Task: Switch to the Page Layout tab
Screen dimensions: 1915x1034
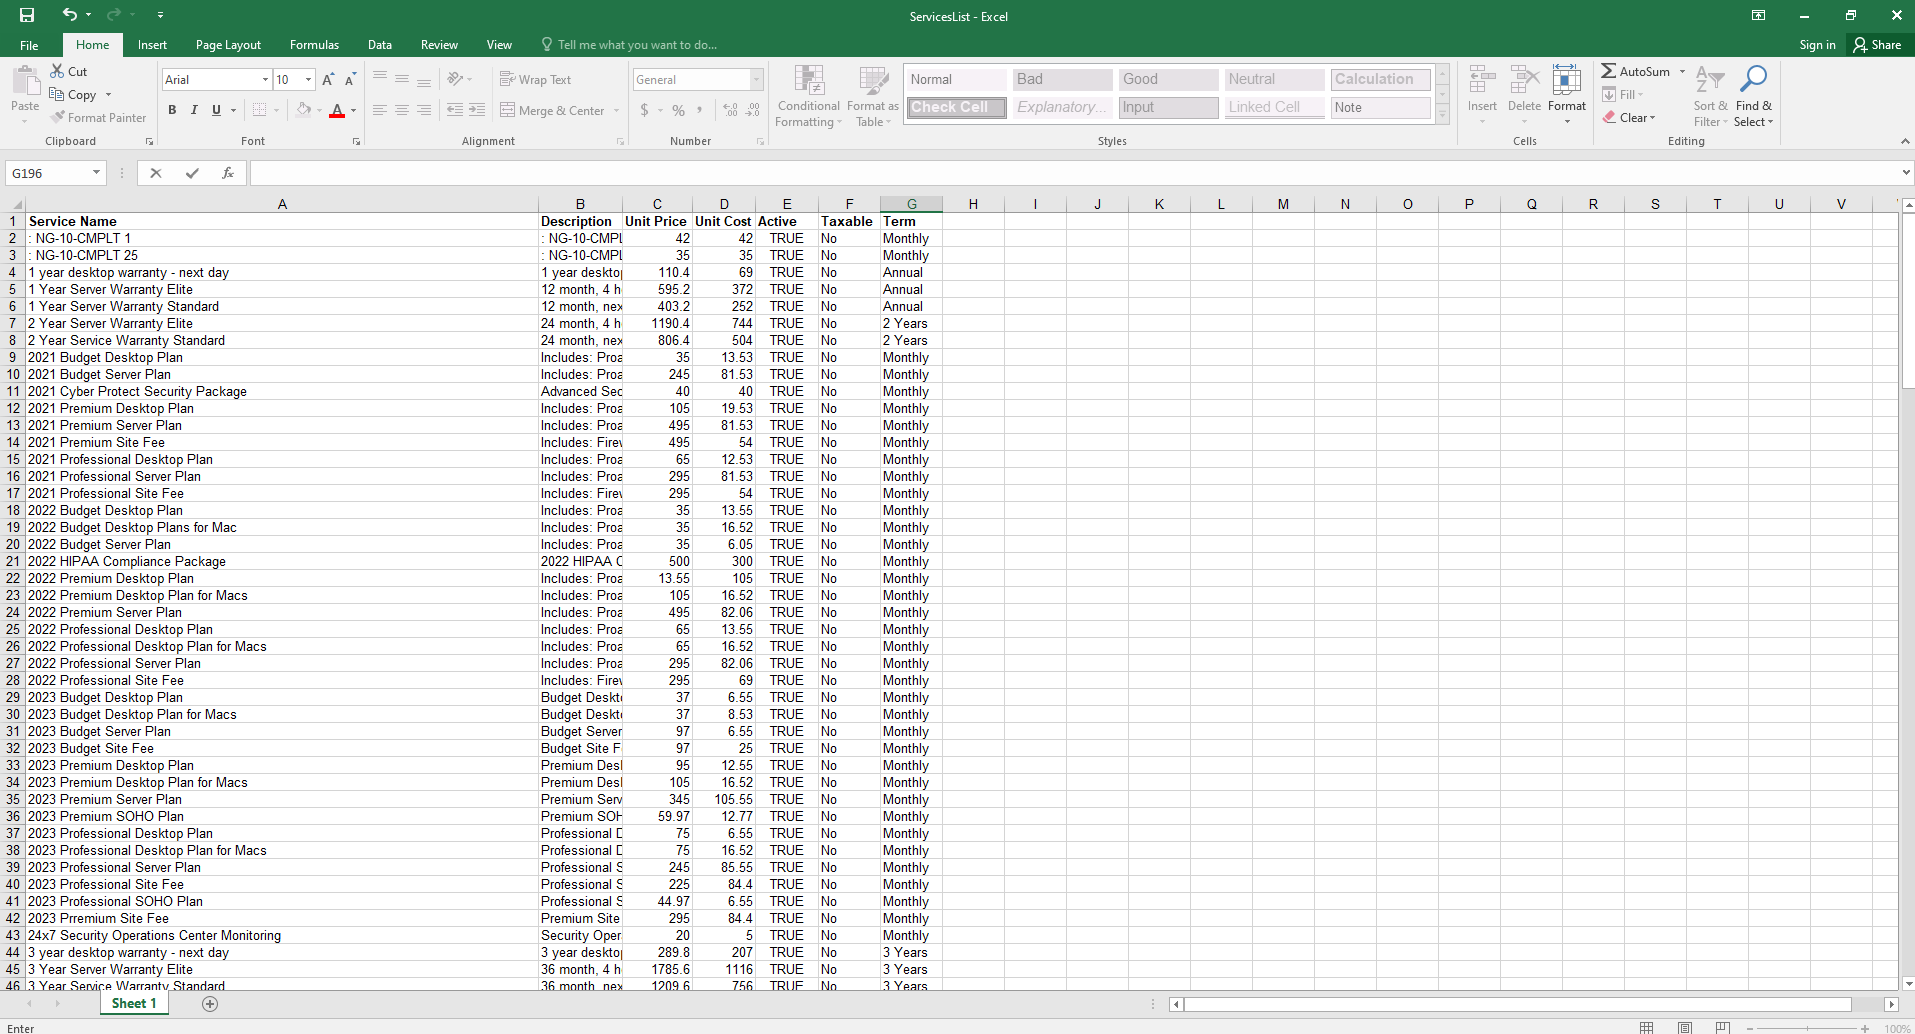Action: [x=228, y=45]
